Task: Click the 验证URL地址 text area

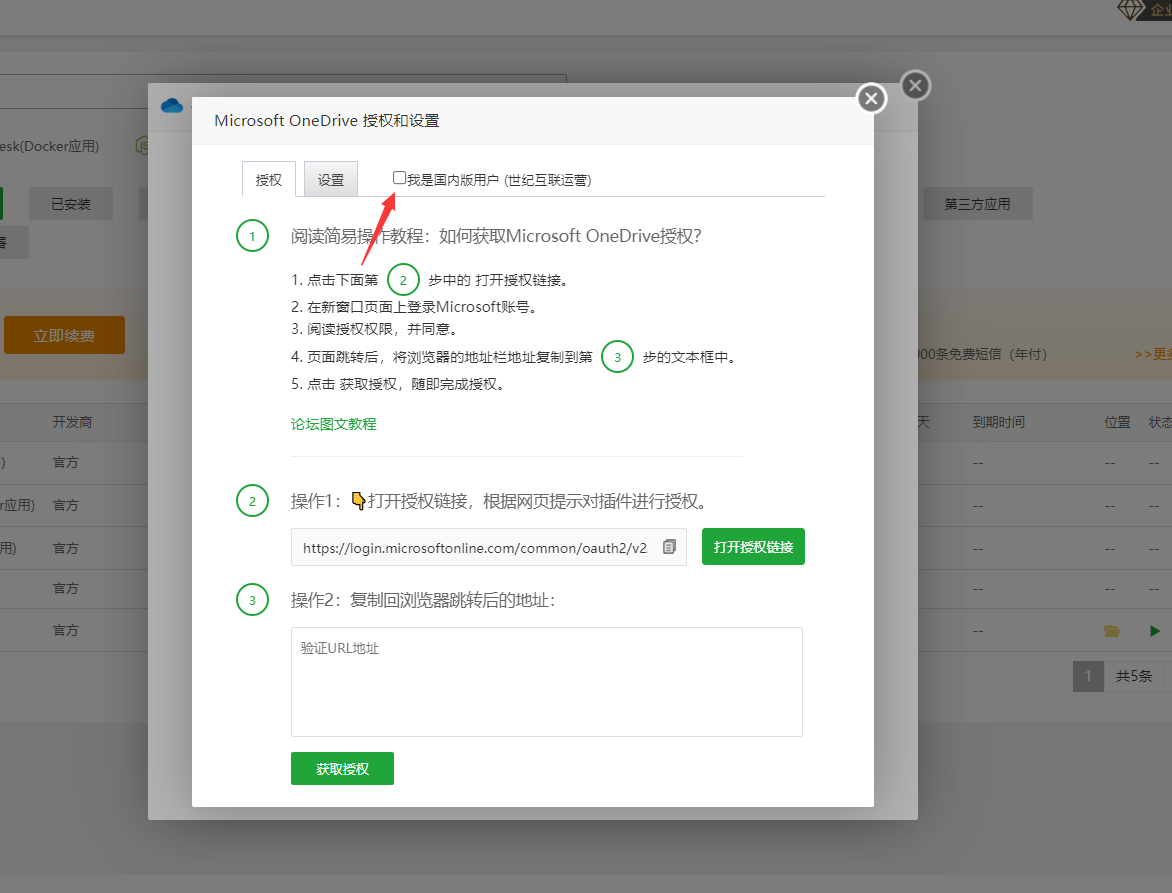Action: pyautogui.click(x=546, y=682)
